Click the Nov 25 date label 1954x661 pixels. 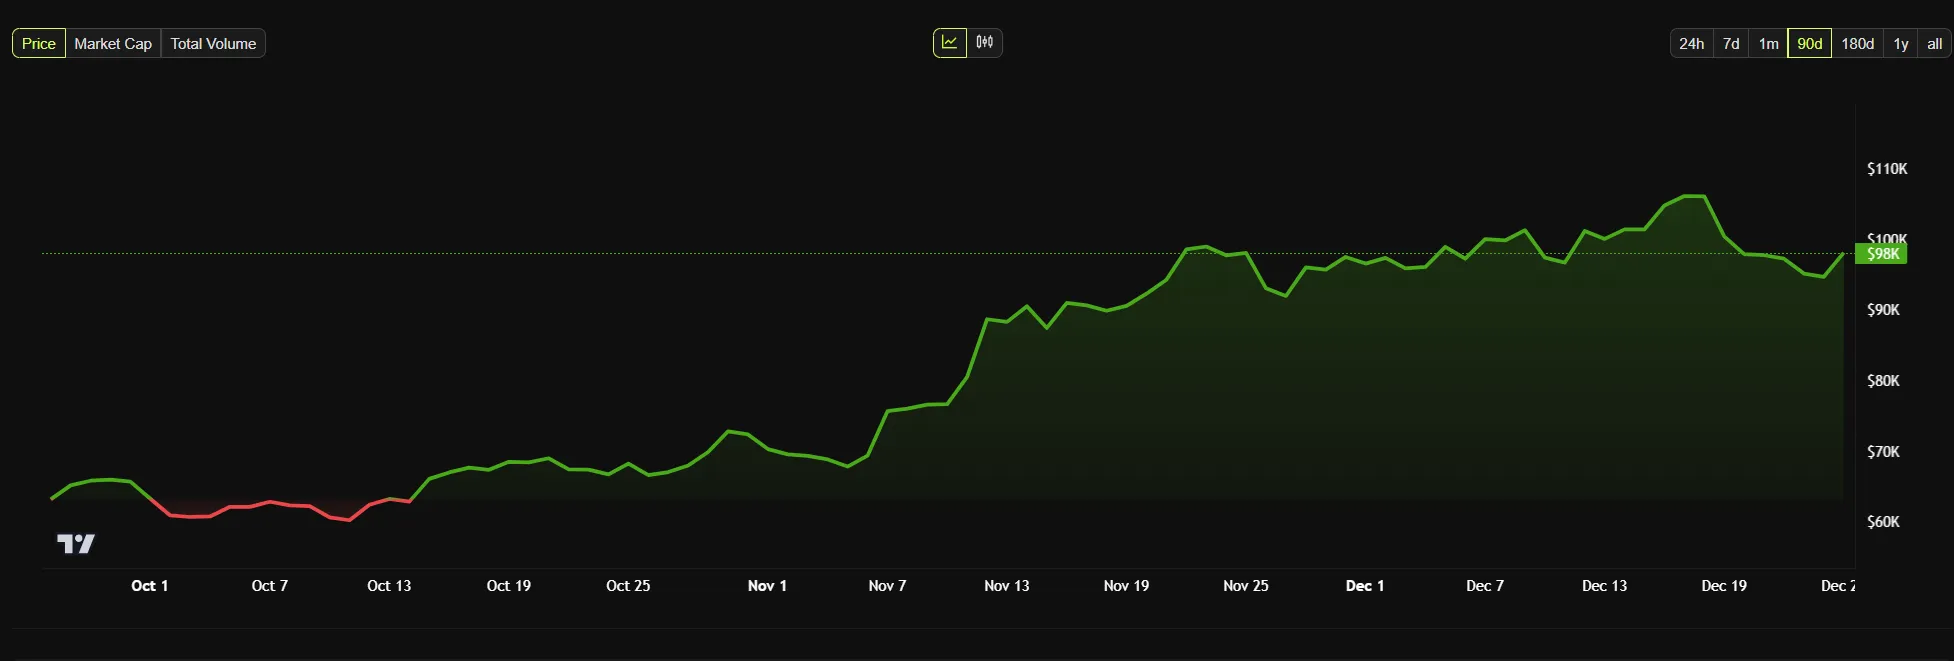pos(1246,586)
